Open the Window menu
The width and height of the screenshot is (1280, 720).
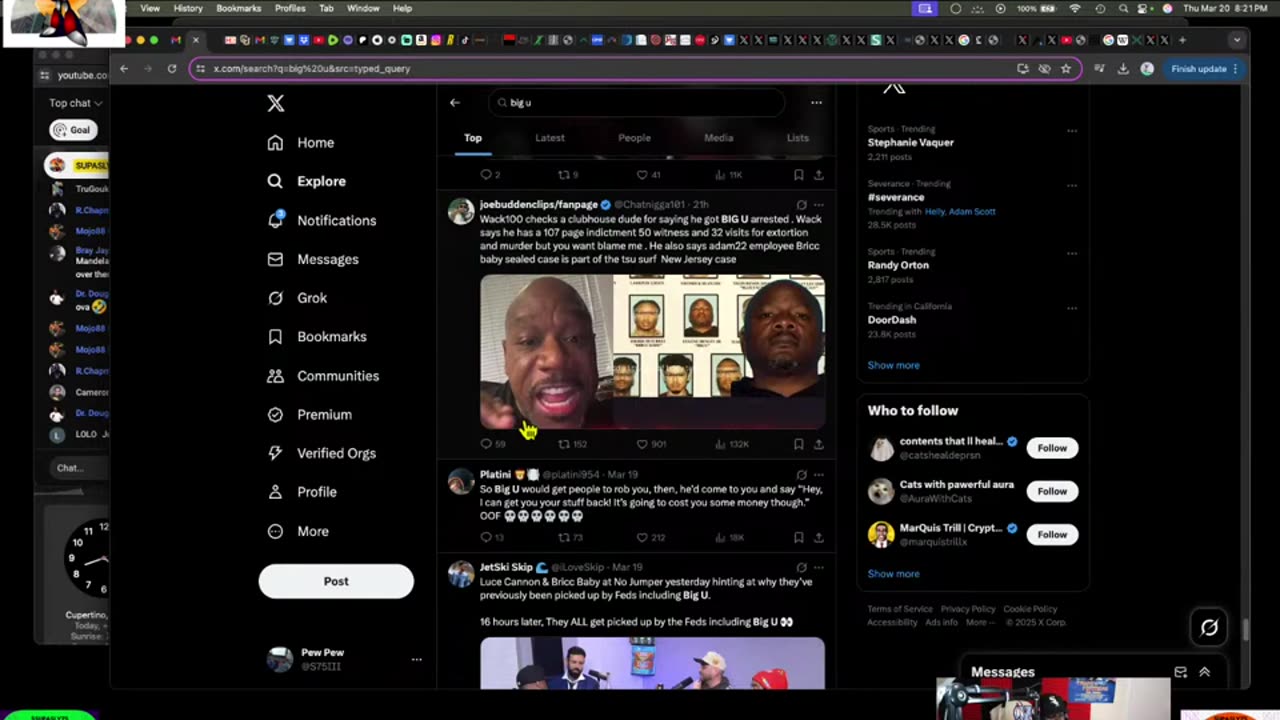[x=363, y=8]
